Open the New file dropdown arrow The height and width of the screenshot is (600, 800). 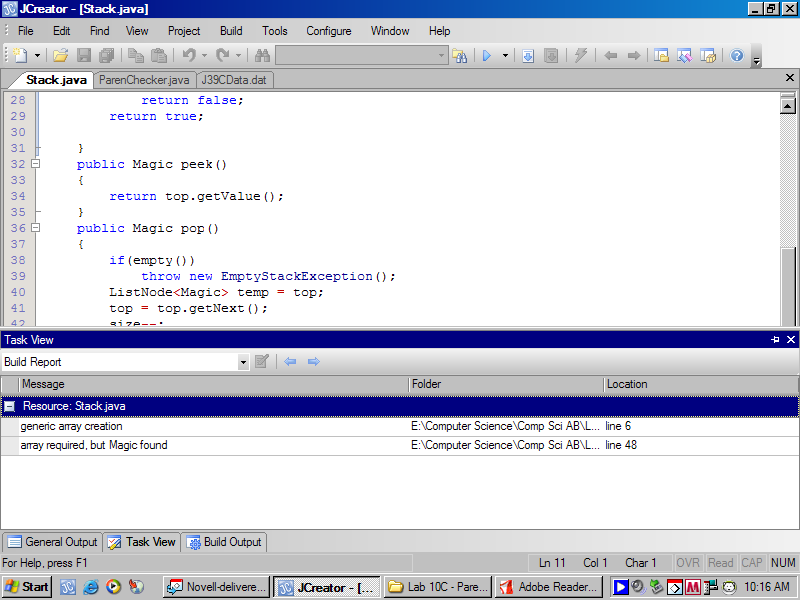tap(37, 55)
